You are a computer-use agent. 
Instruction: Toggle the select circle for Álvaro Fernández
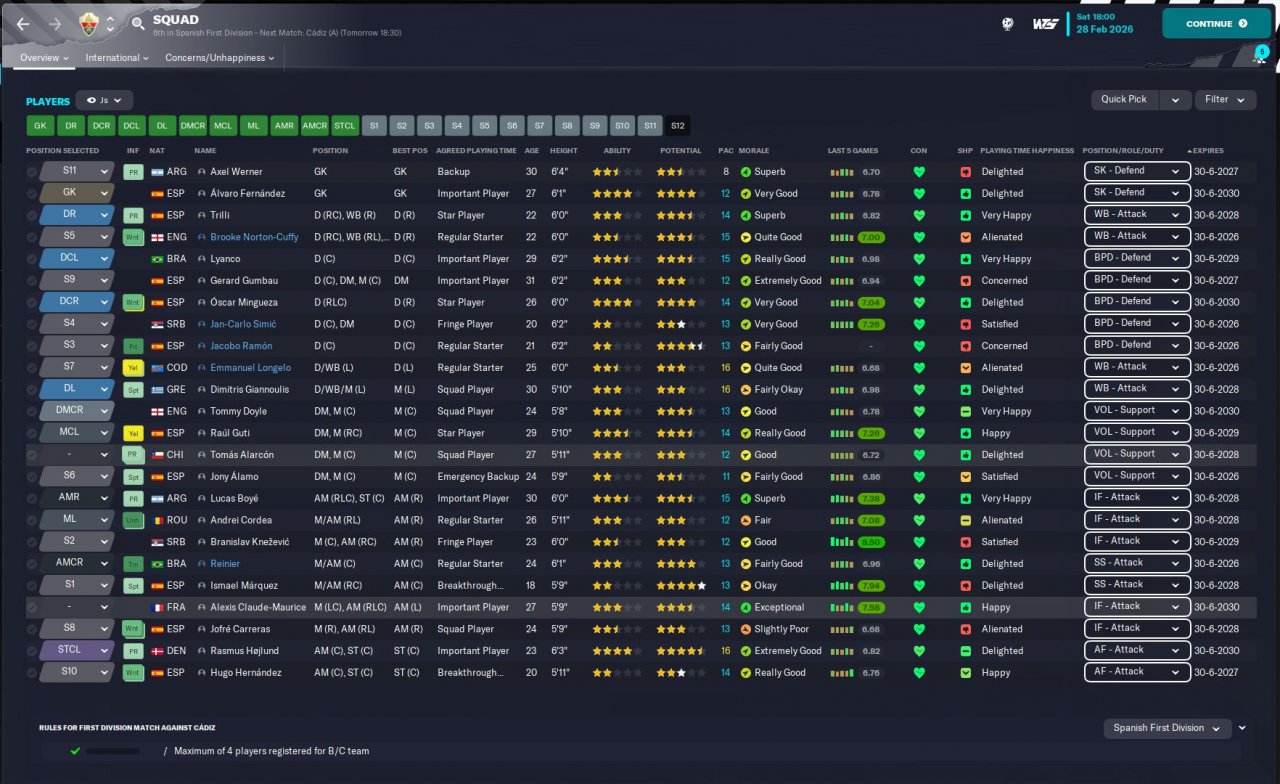click(32, 194)
